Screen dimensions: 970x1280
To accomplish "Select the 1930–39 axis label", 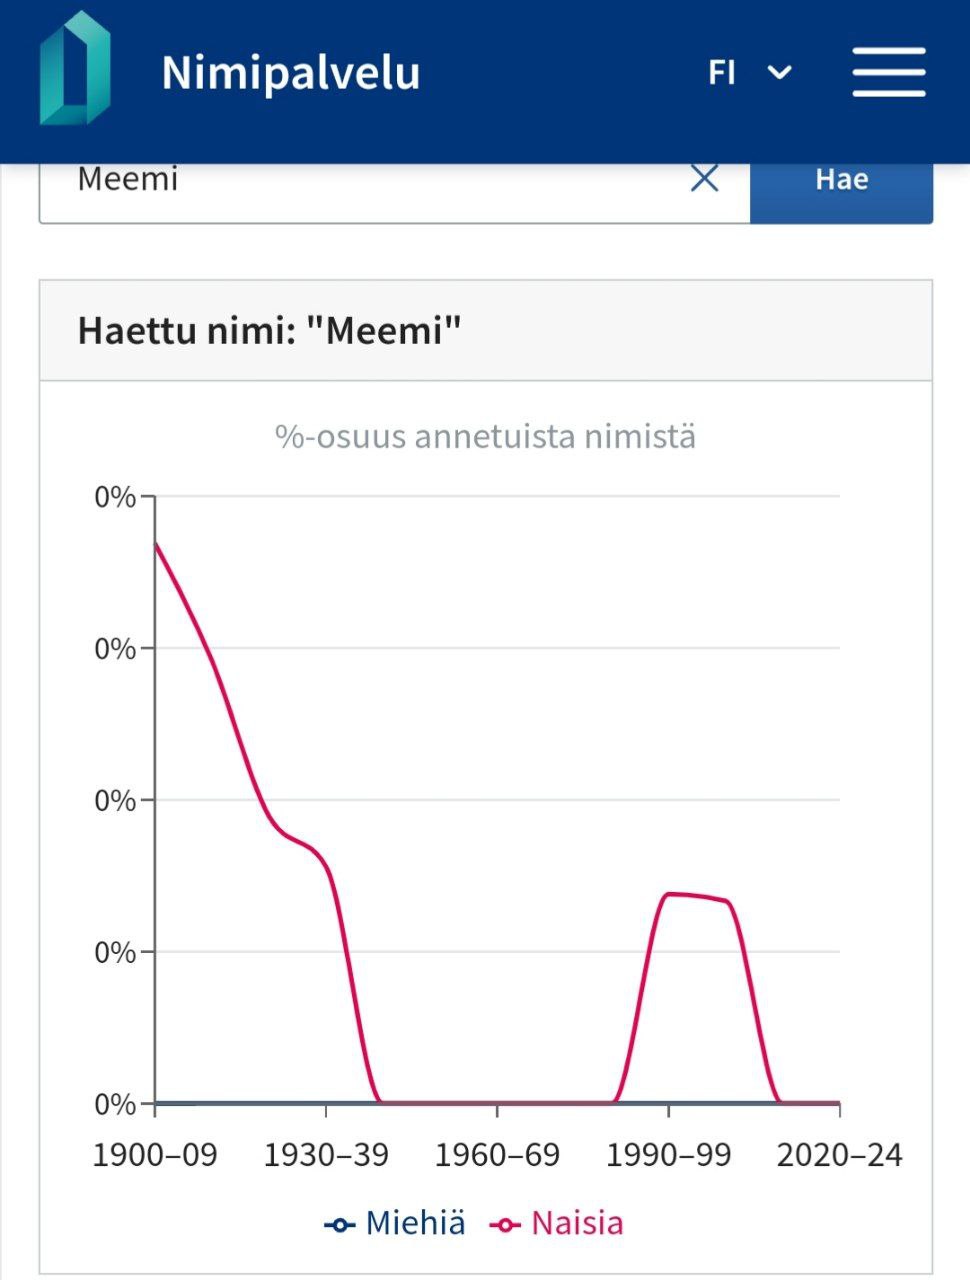I will click(x=326, y=1155).
